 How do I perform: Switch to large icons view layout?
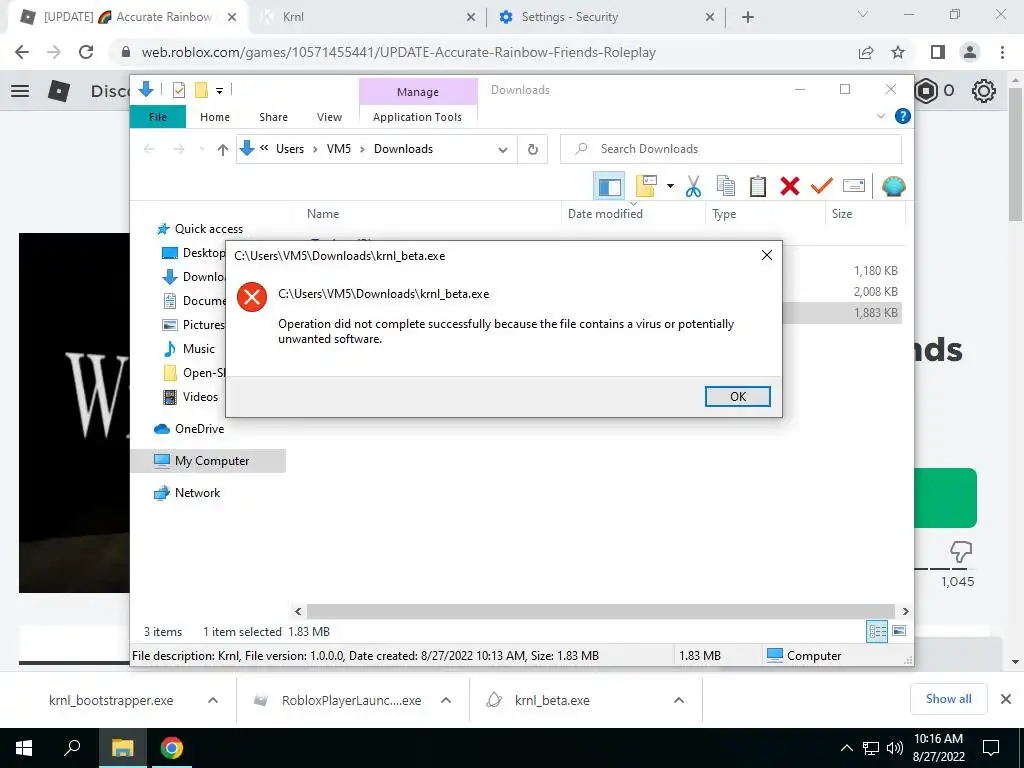coord(899,631)
